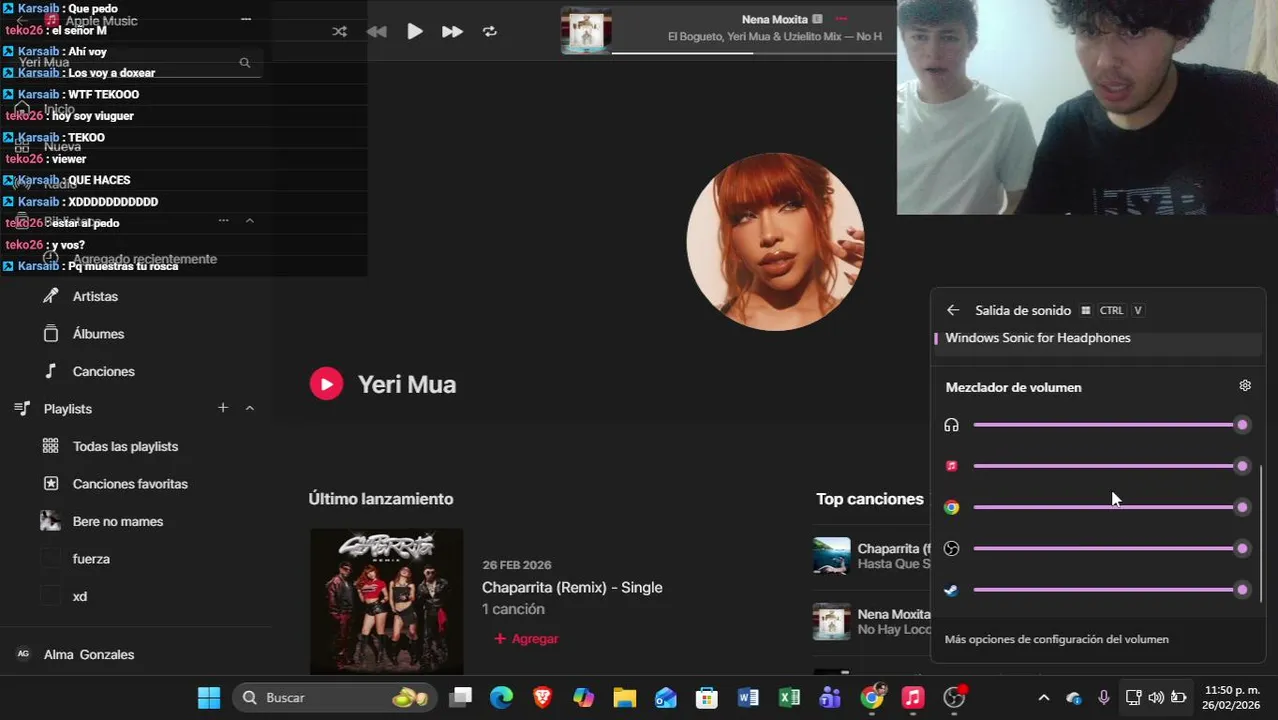Click Agregar to add the single
This screenshot has width=1278, height=720.
[526, 638]
